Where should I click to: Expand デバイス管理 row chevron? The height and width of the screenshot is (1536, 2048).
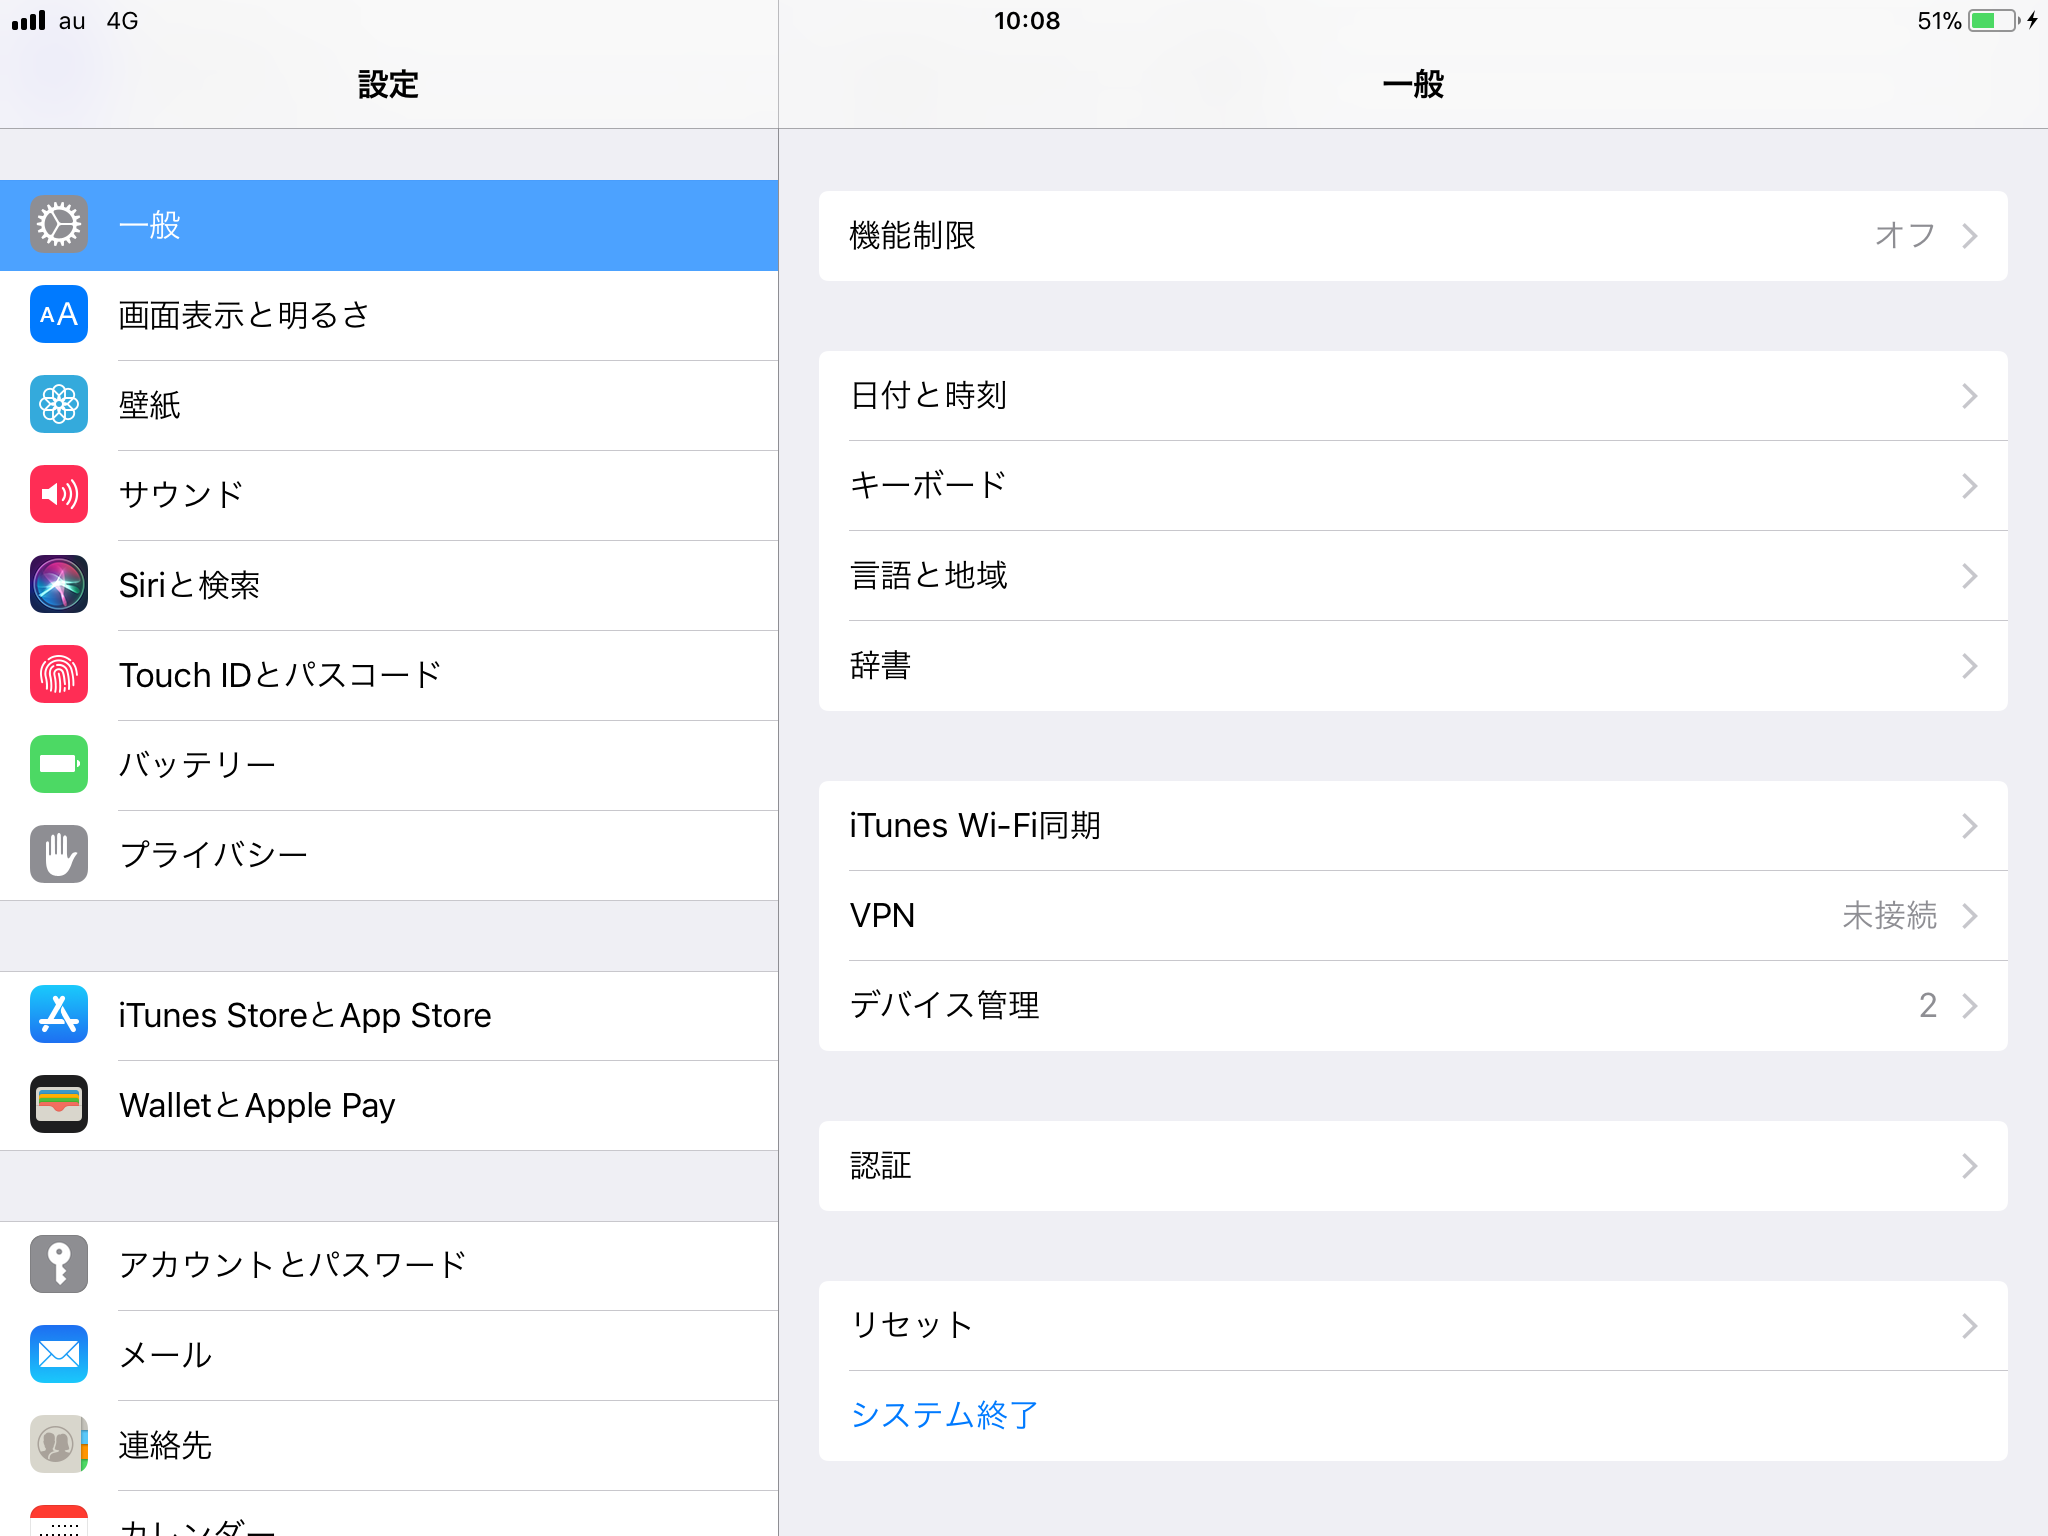tap(1970, 1006)
